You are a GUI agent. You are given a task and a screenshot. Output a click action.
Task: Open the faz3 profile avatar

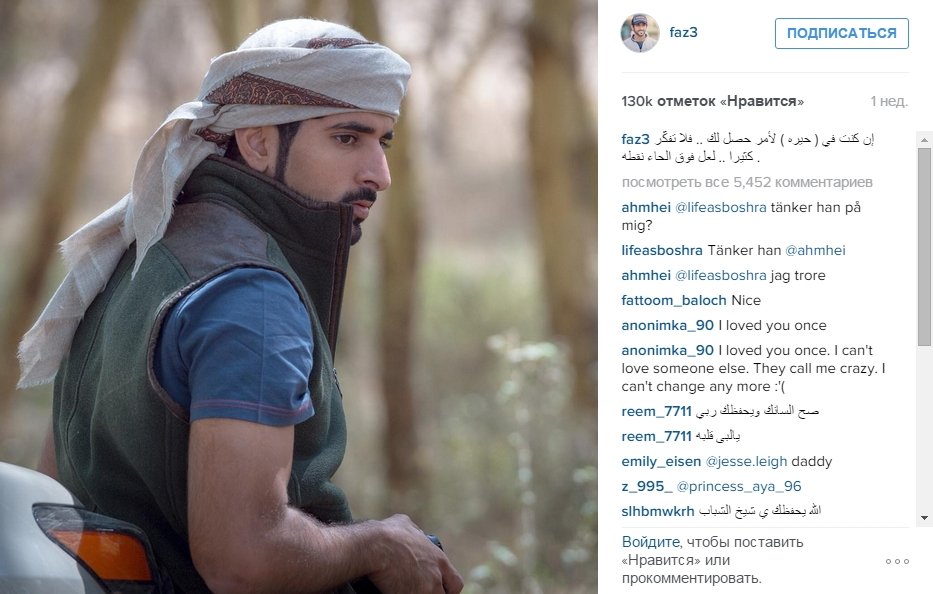[x=640, y=33]
